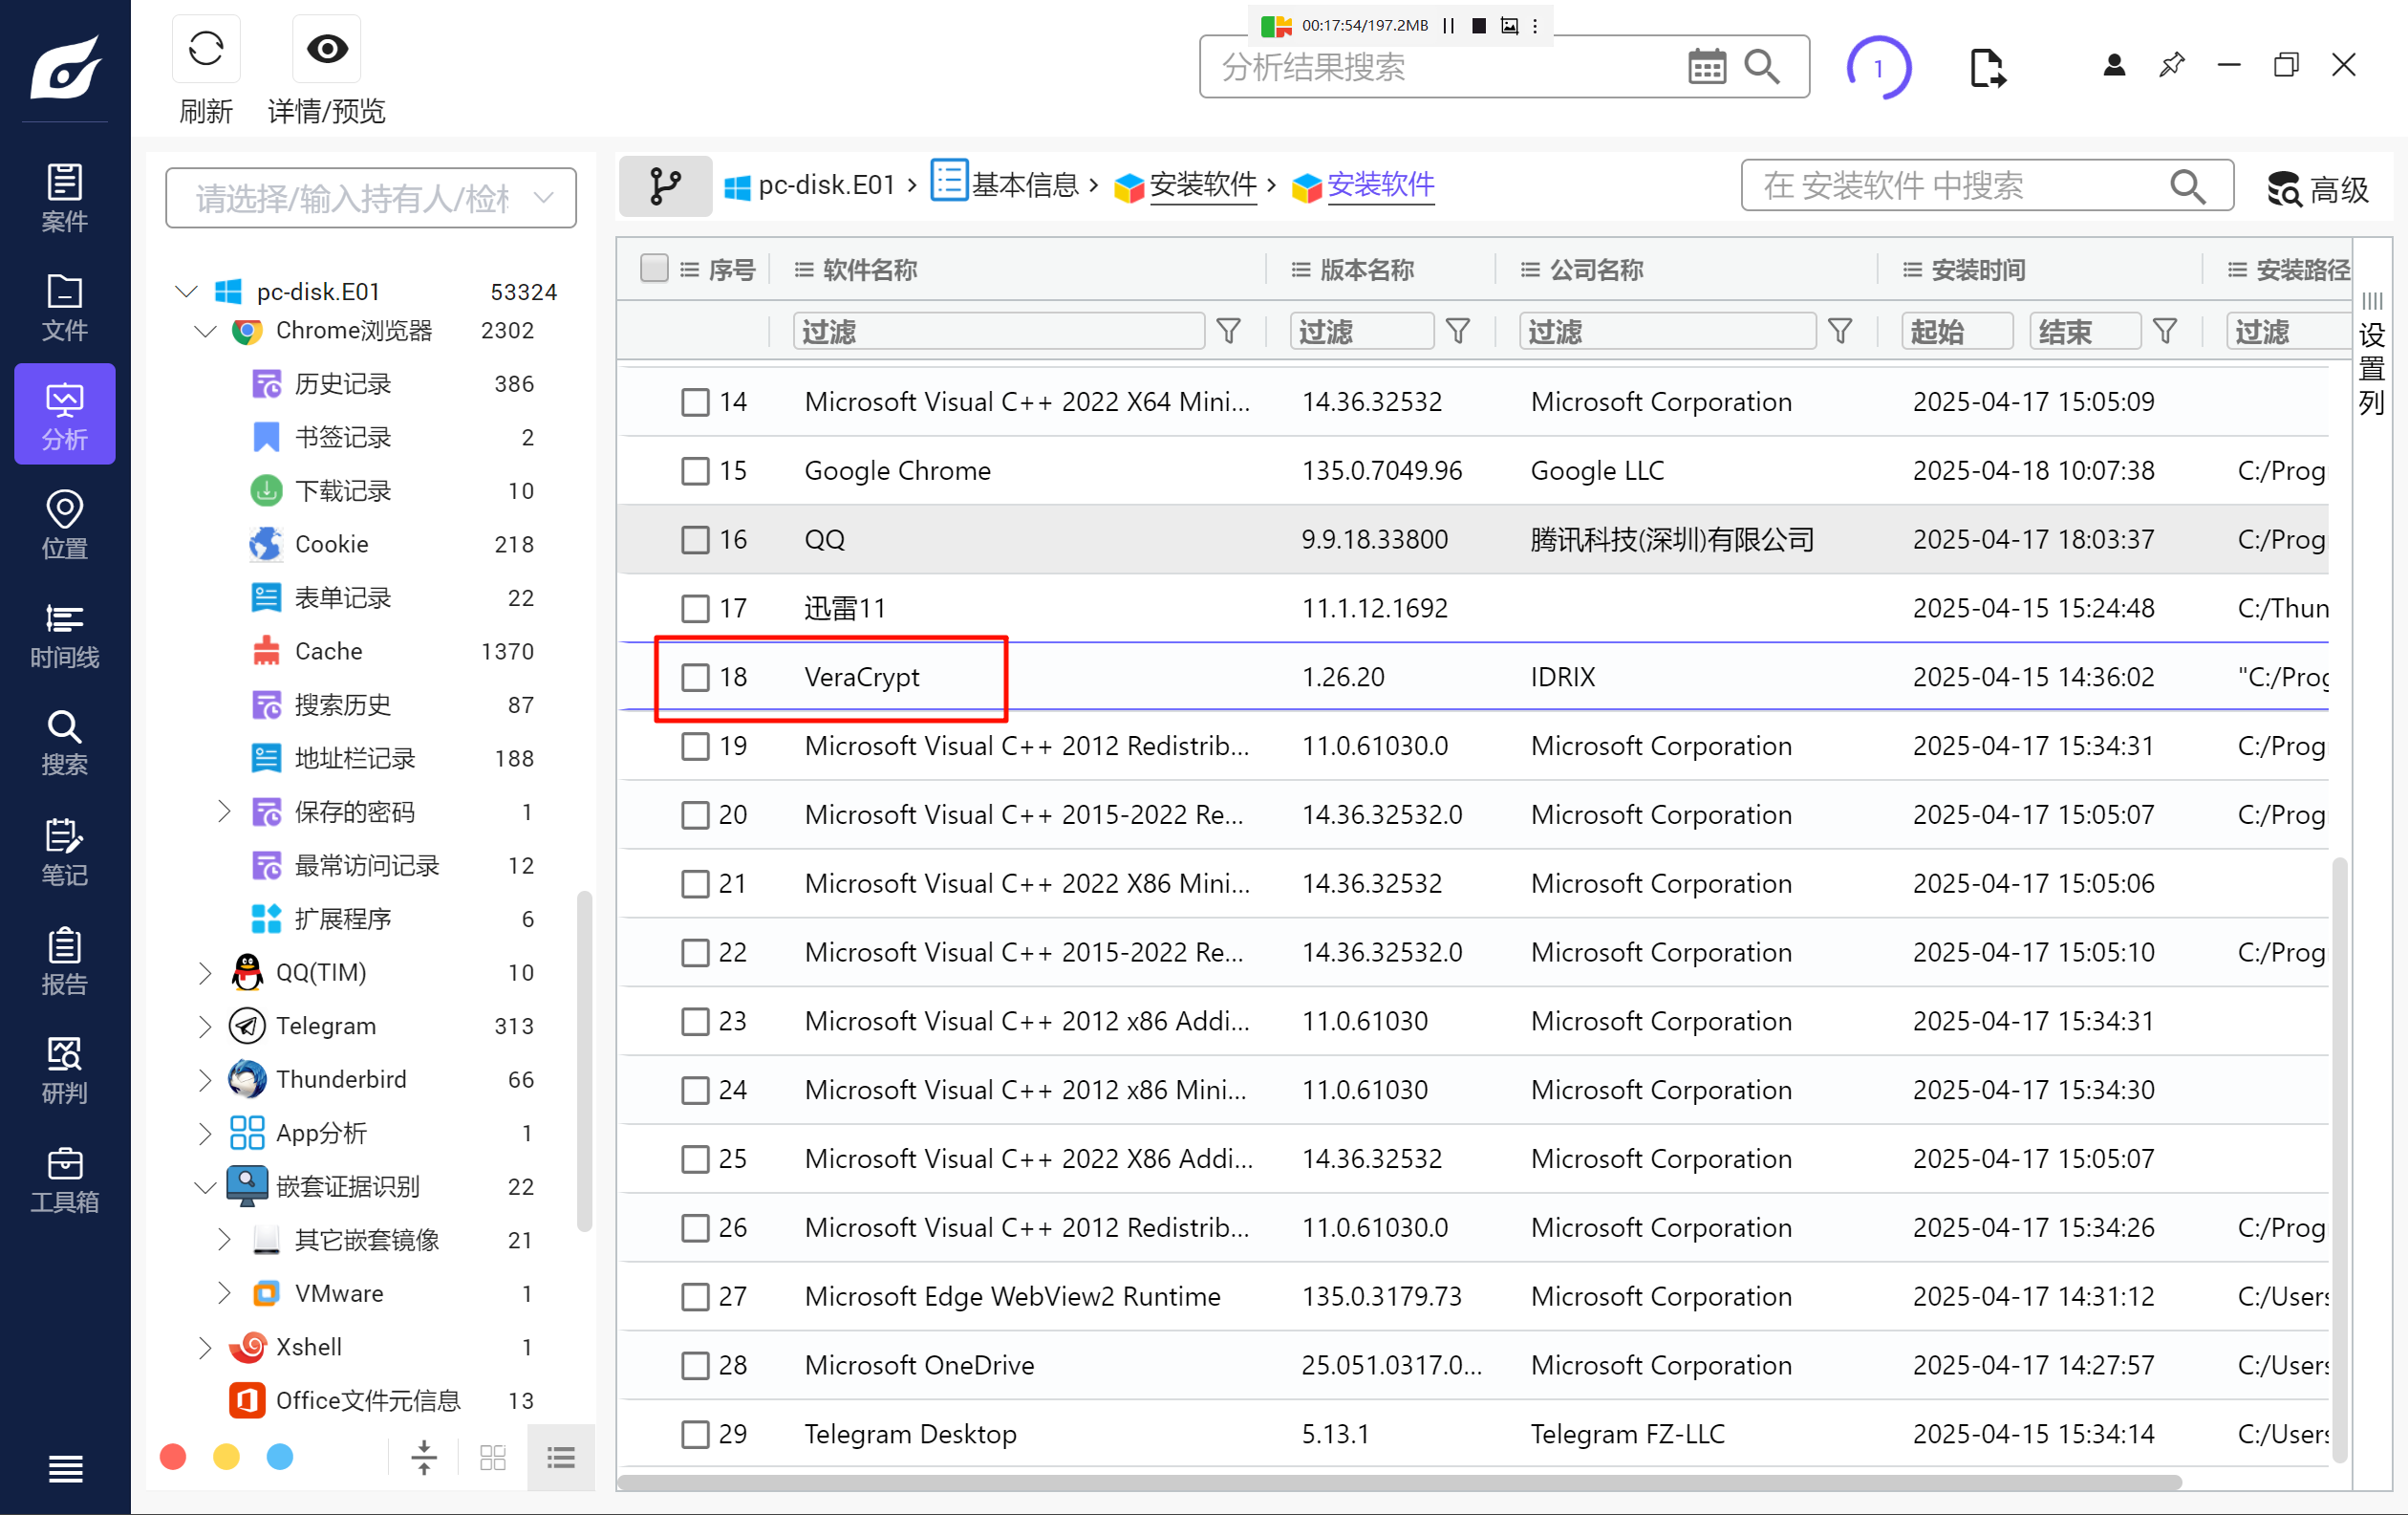Expand the QQ(TIM) tree node
This screenshot has height=1515, width=2408.
(205, 972)
